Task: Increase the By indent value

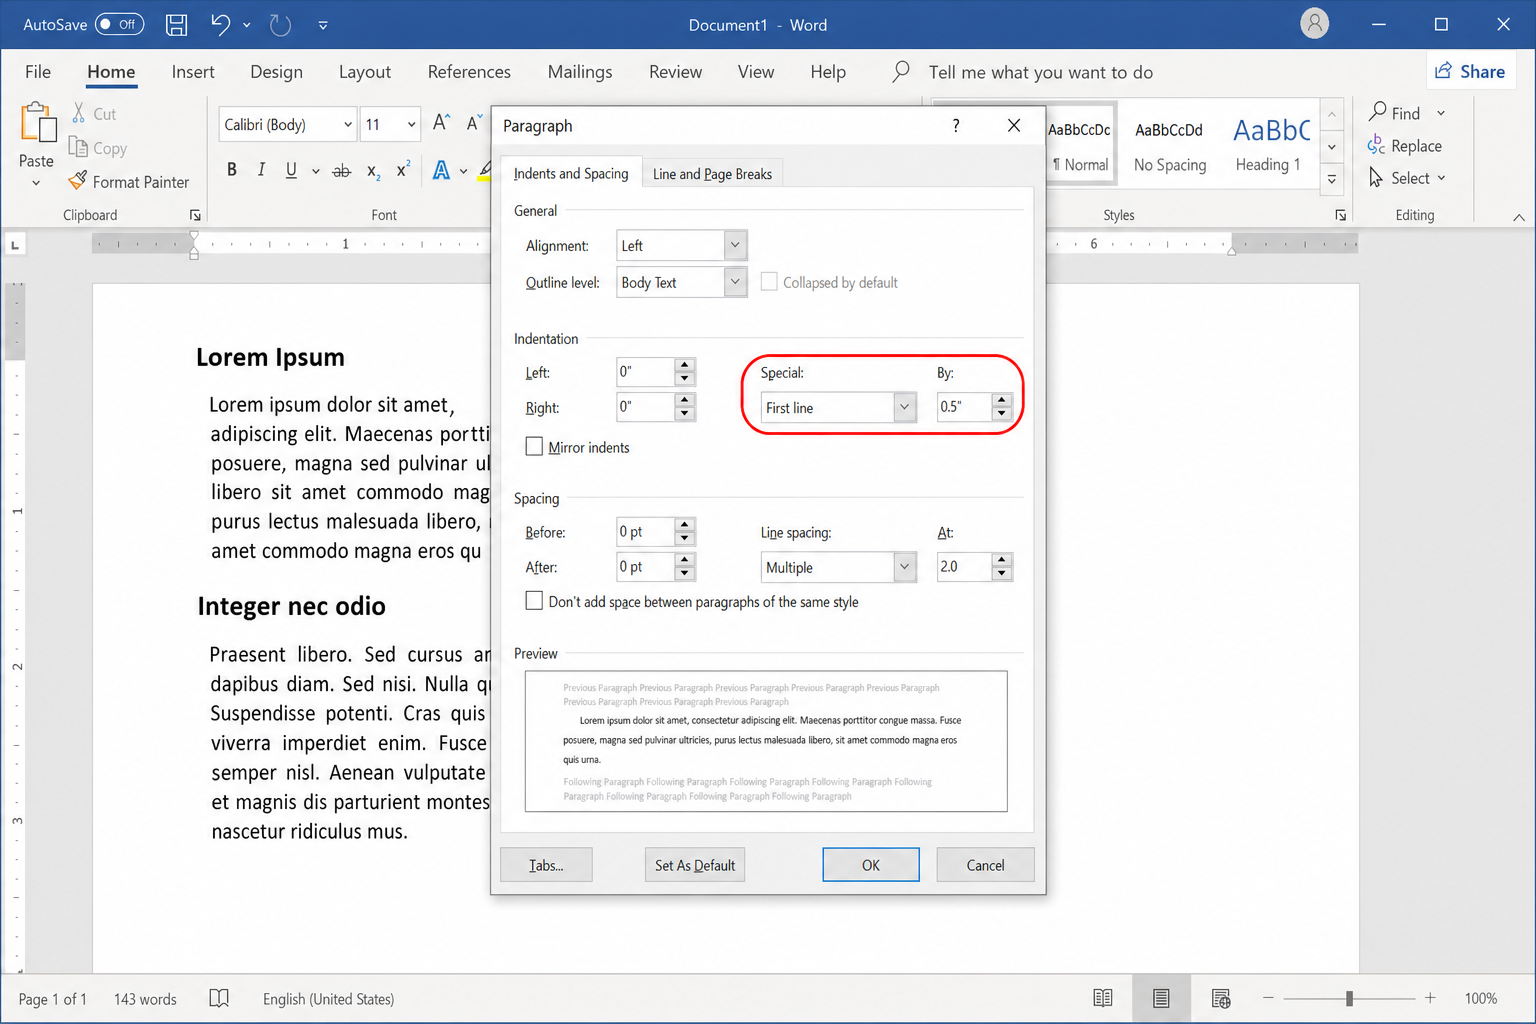Action: tap(1002, 400)
